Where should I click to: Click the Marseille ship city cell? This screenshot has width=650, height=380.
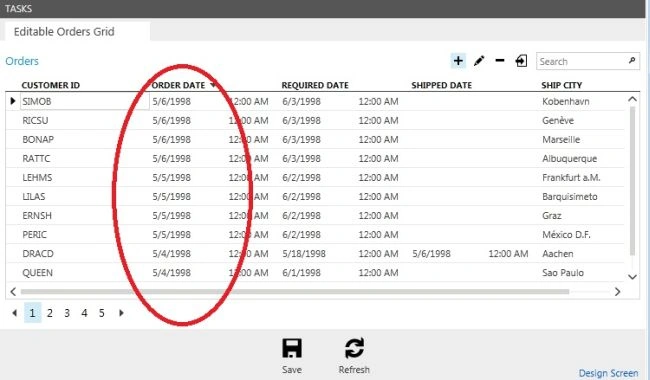click(561, 139)
